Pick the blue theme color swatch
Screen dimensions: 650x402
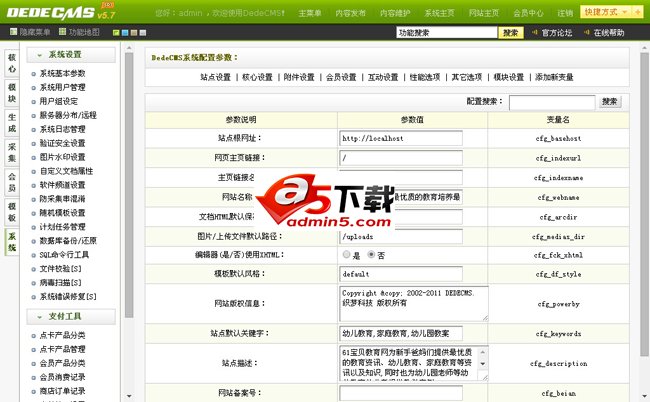(125, 33)
